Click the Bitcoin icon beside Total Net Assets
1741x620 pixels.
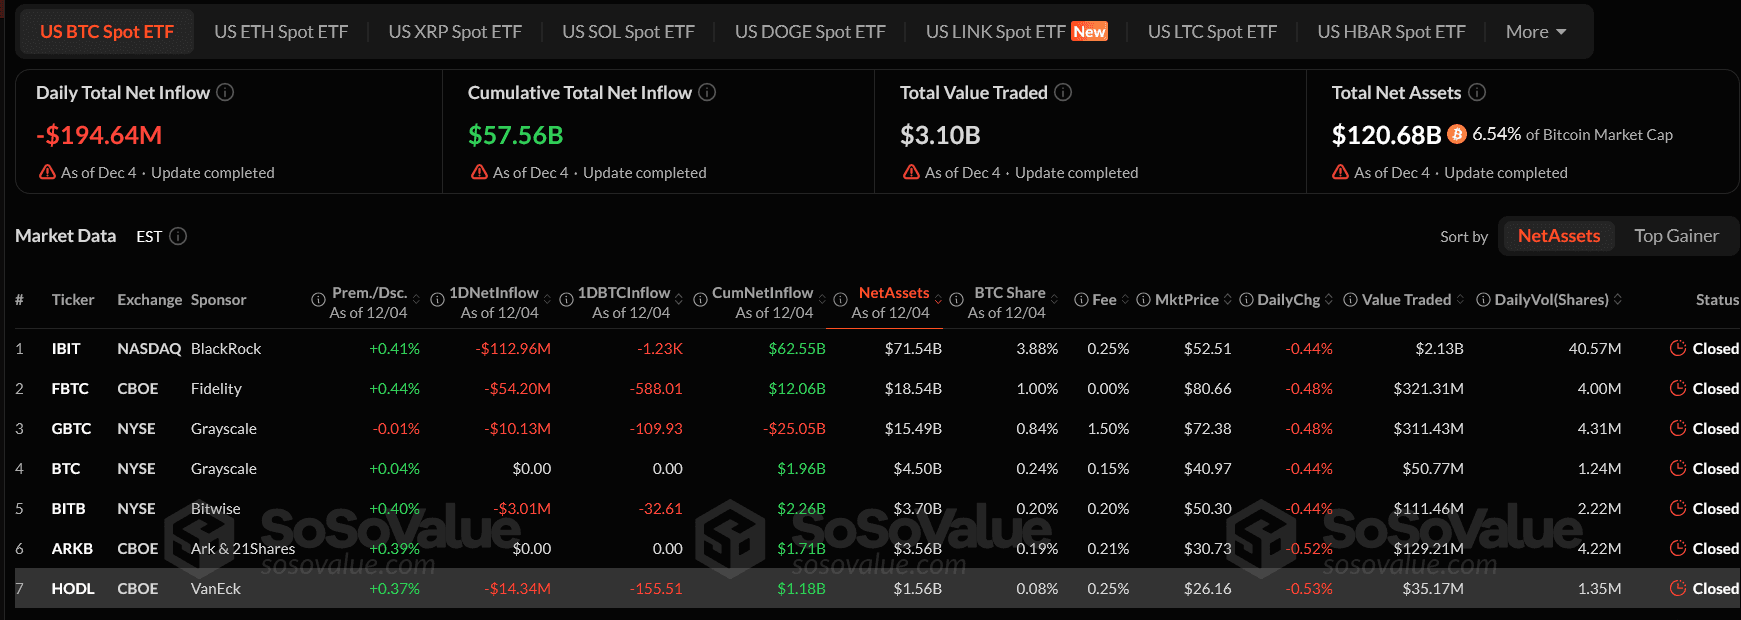point(1456,134)
